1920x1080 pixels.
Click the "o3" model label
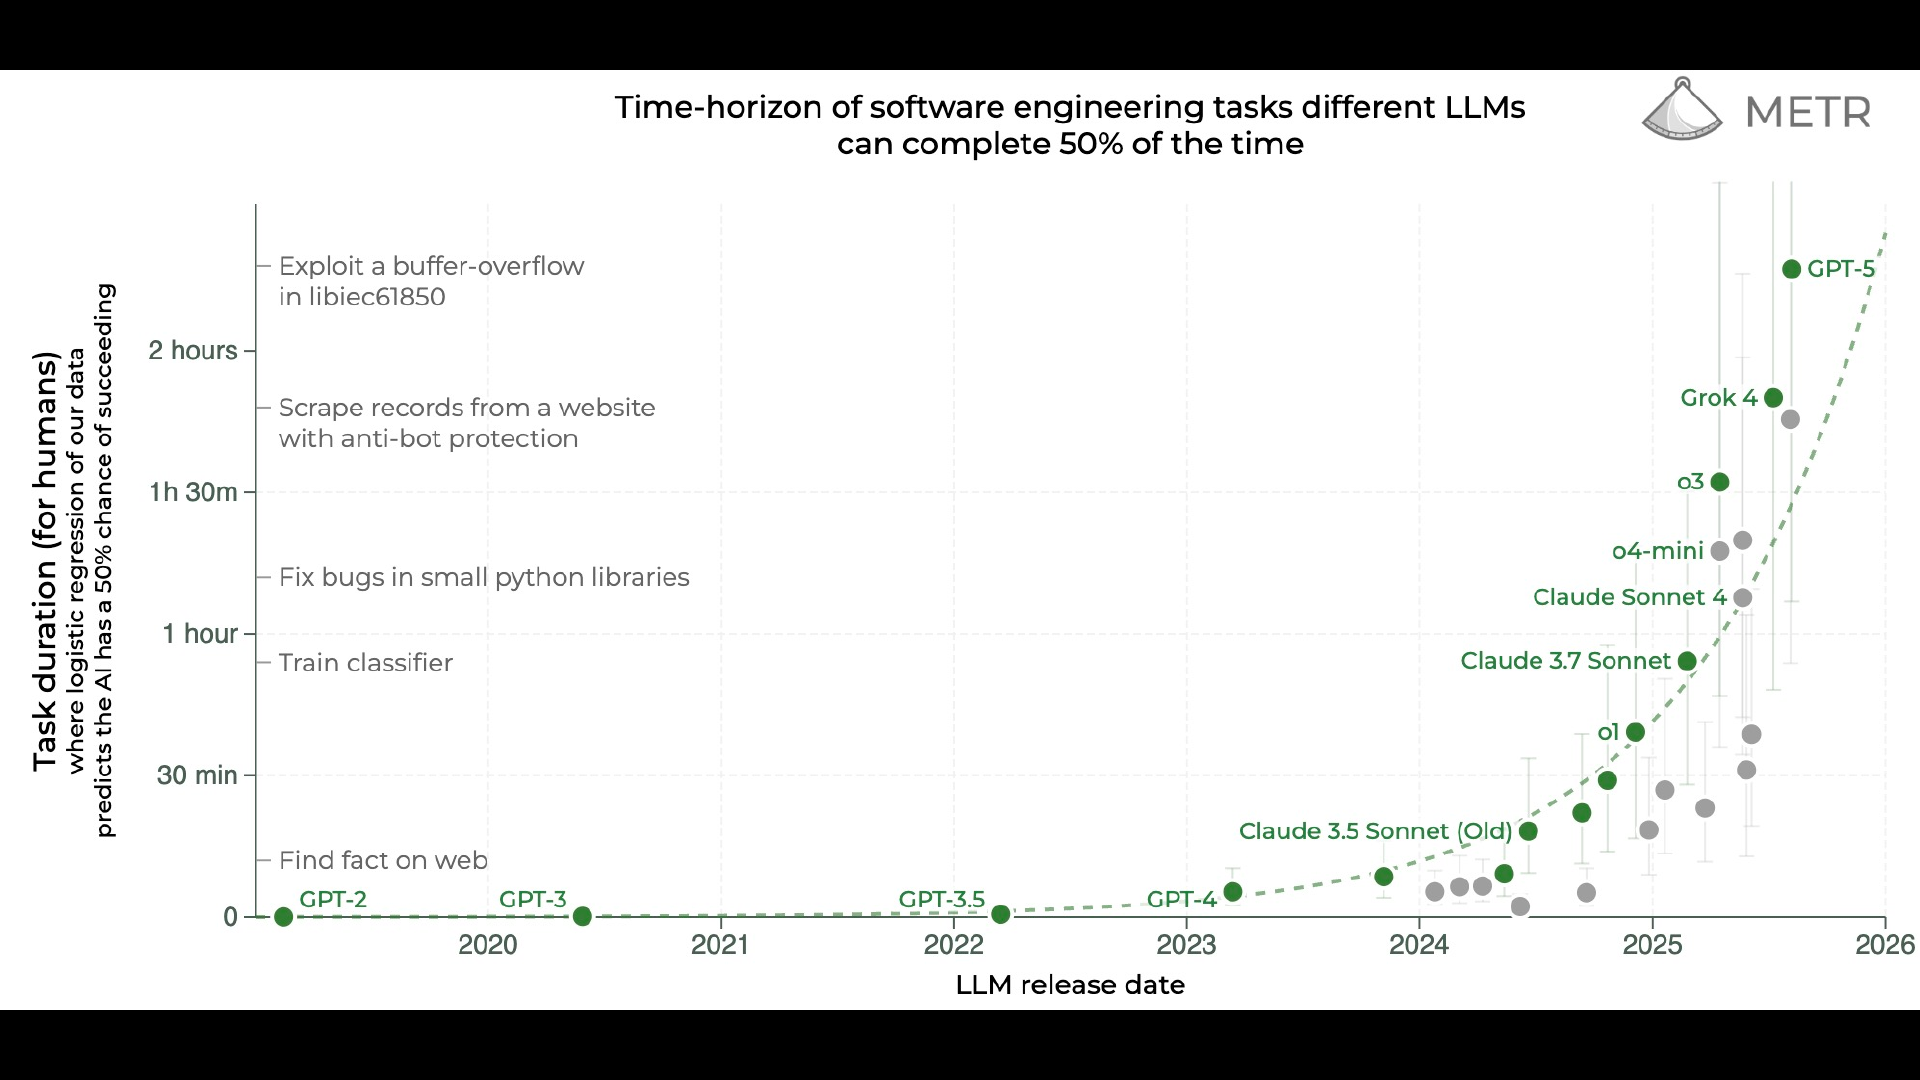(1690, 482)
